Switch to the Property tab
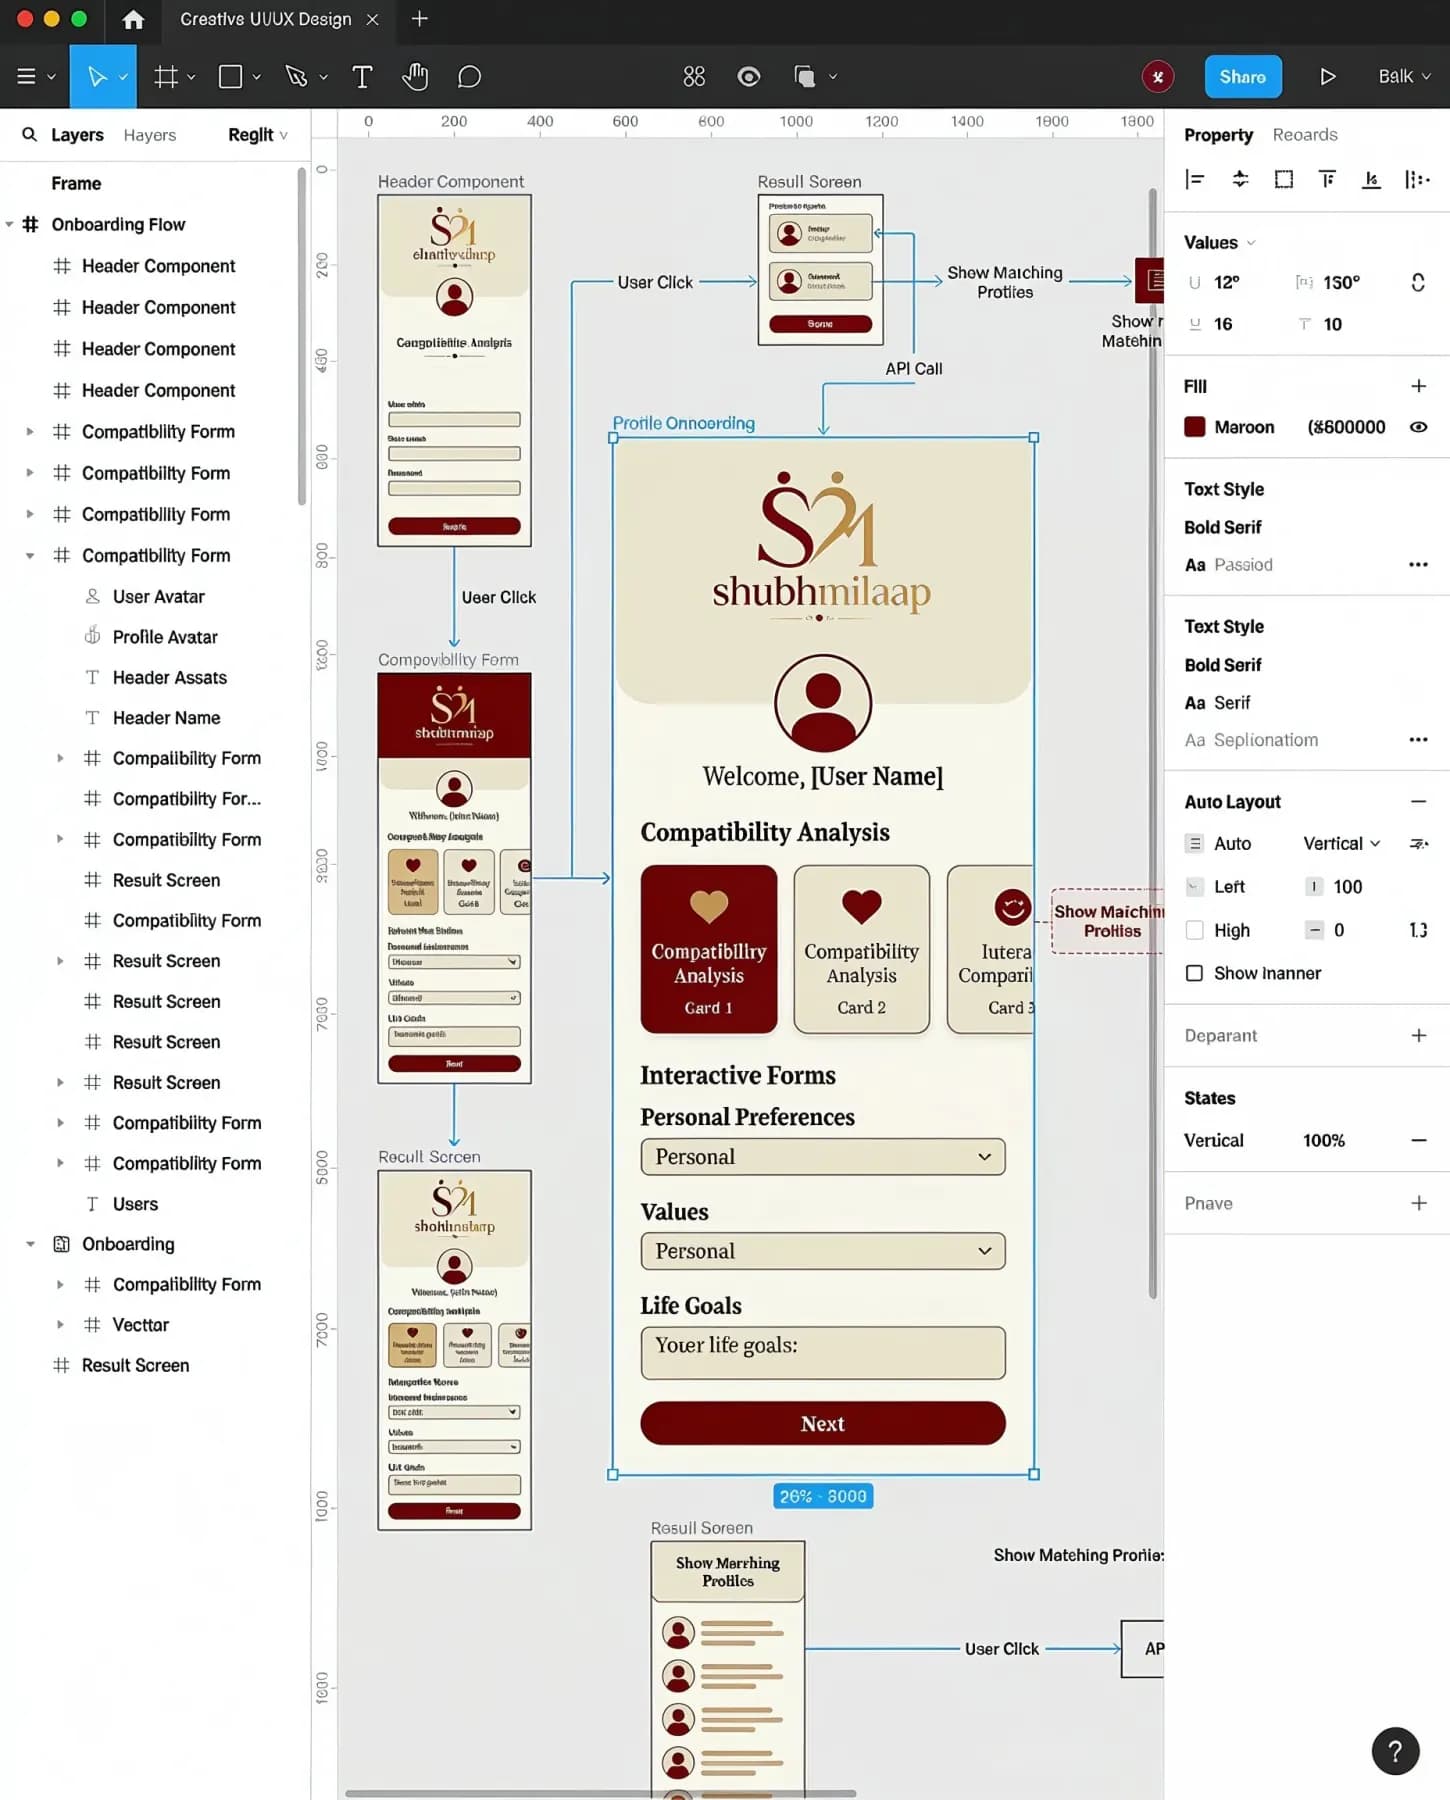The width and height of the screenshot is (1450, 1800). [x=1218, y=135]
